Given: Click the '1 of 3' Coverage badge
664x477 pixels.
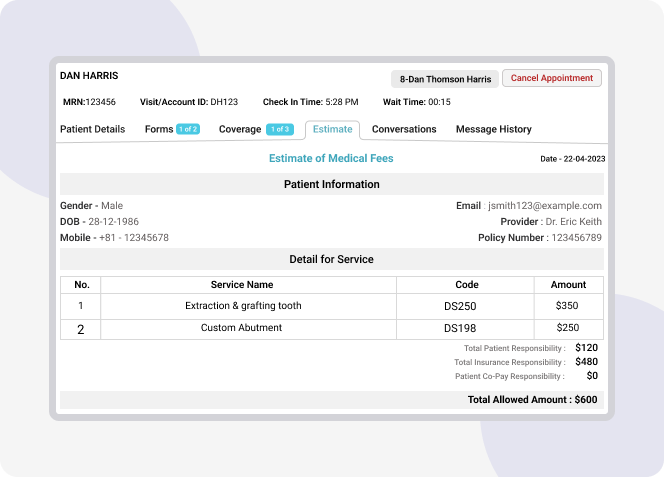Looking at the screenshot, I should pos(280,129).
